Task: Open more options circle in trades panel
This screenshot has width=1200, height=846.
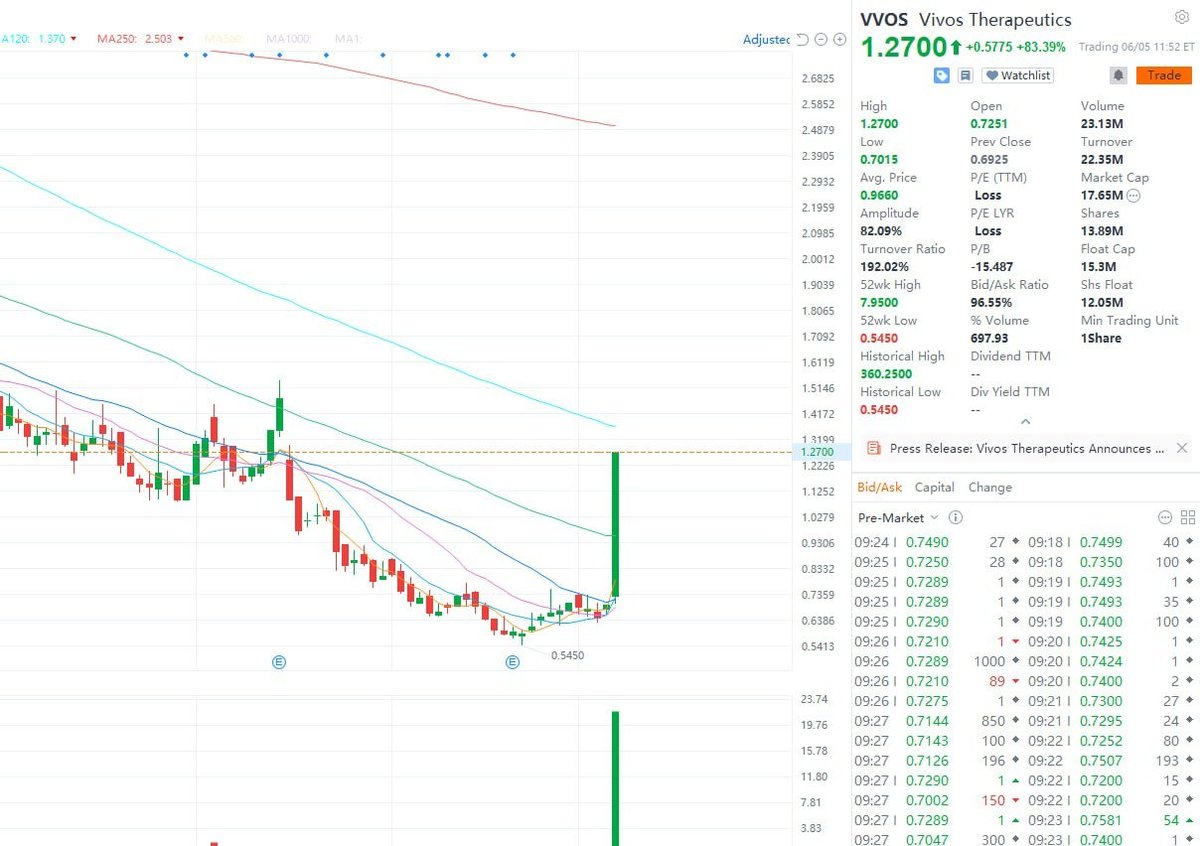Action: (1164, 517)
